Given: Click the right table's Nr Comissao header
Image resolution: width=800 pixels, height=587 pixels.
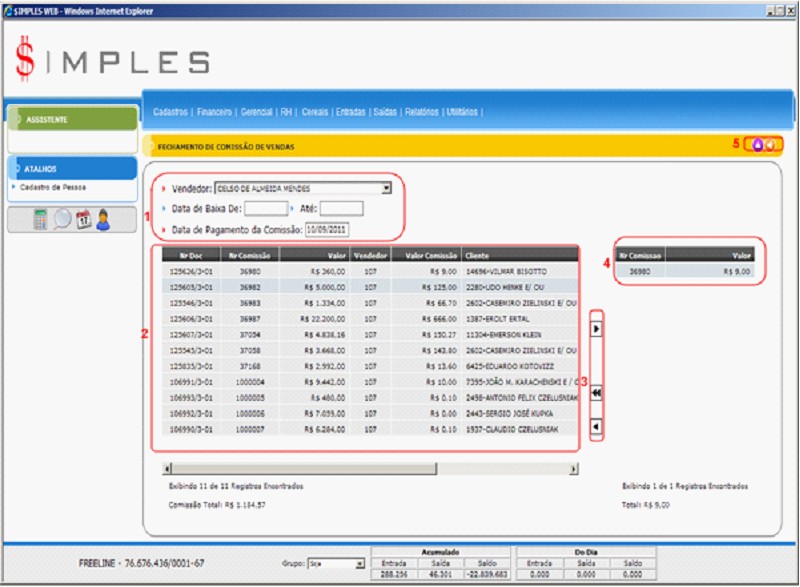Looking at the screenshot, I should 640,256.
